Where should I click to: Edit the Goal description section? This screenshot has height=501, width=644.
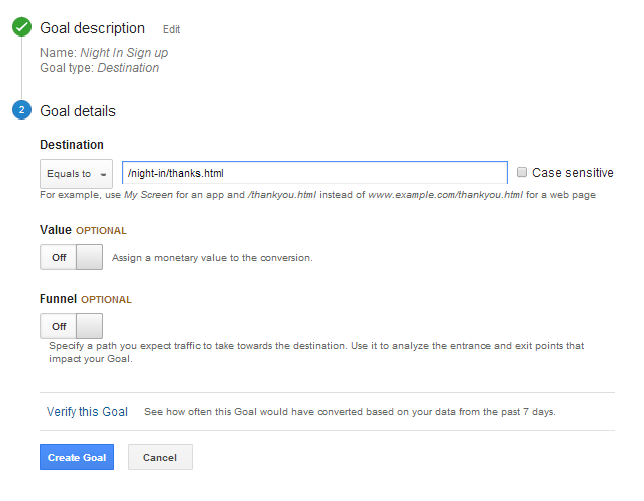pos(171,29)
